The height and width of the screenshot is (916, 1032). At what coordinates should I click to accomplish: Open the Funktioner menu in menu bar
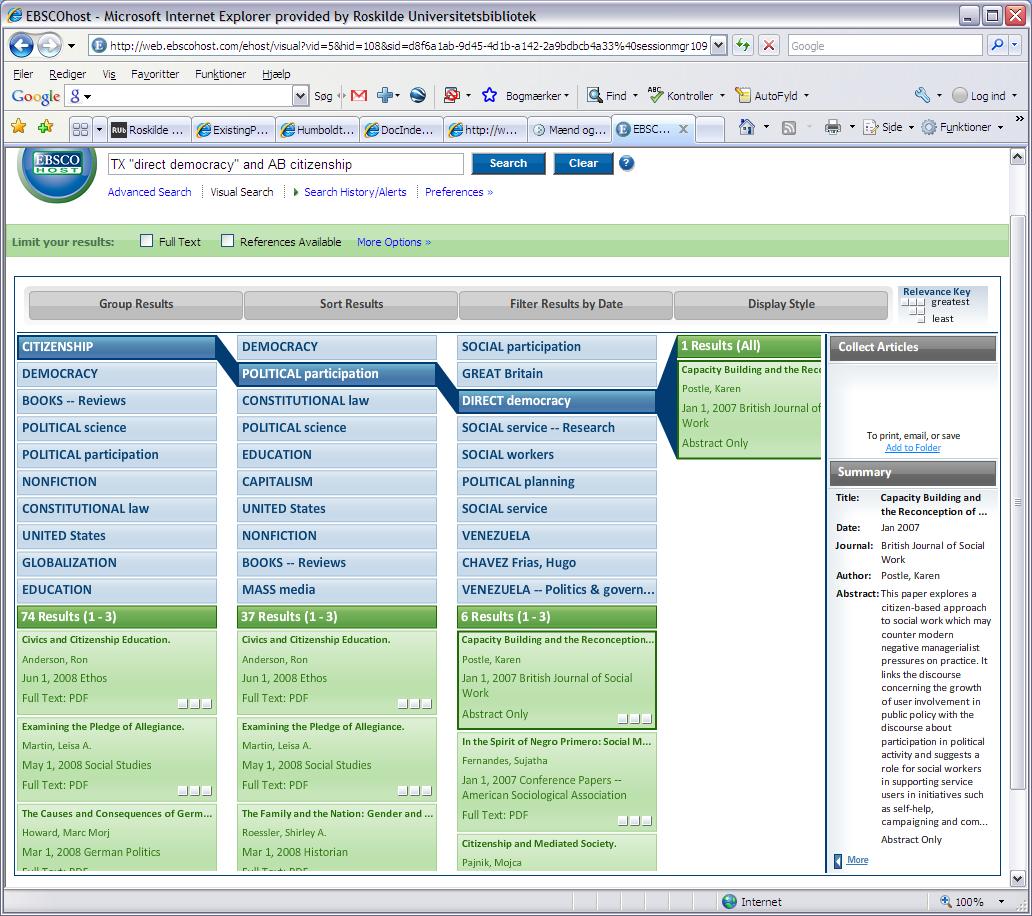(x=220, y=74)
